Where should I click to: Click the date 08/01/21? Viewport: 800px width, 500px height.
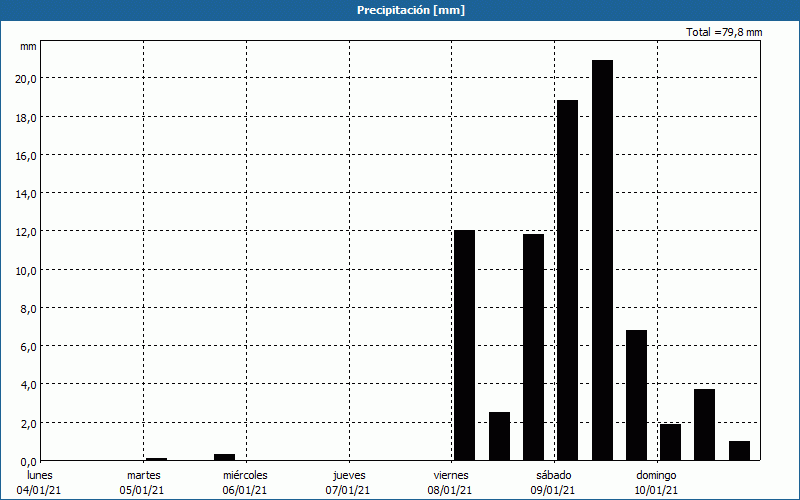click(450, 490)
